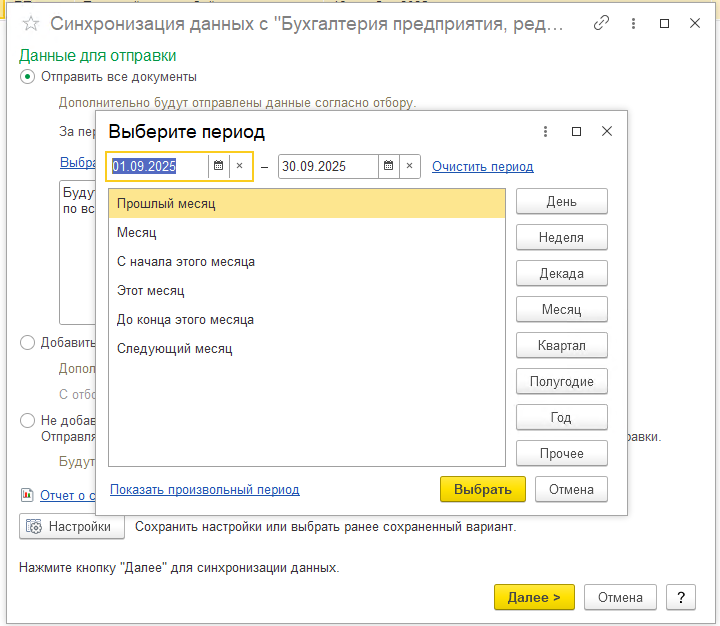
Task: Switch period type to Квартал
Action: pos(562,345)
